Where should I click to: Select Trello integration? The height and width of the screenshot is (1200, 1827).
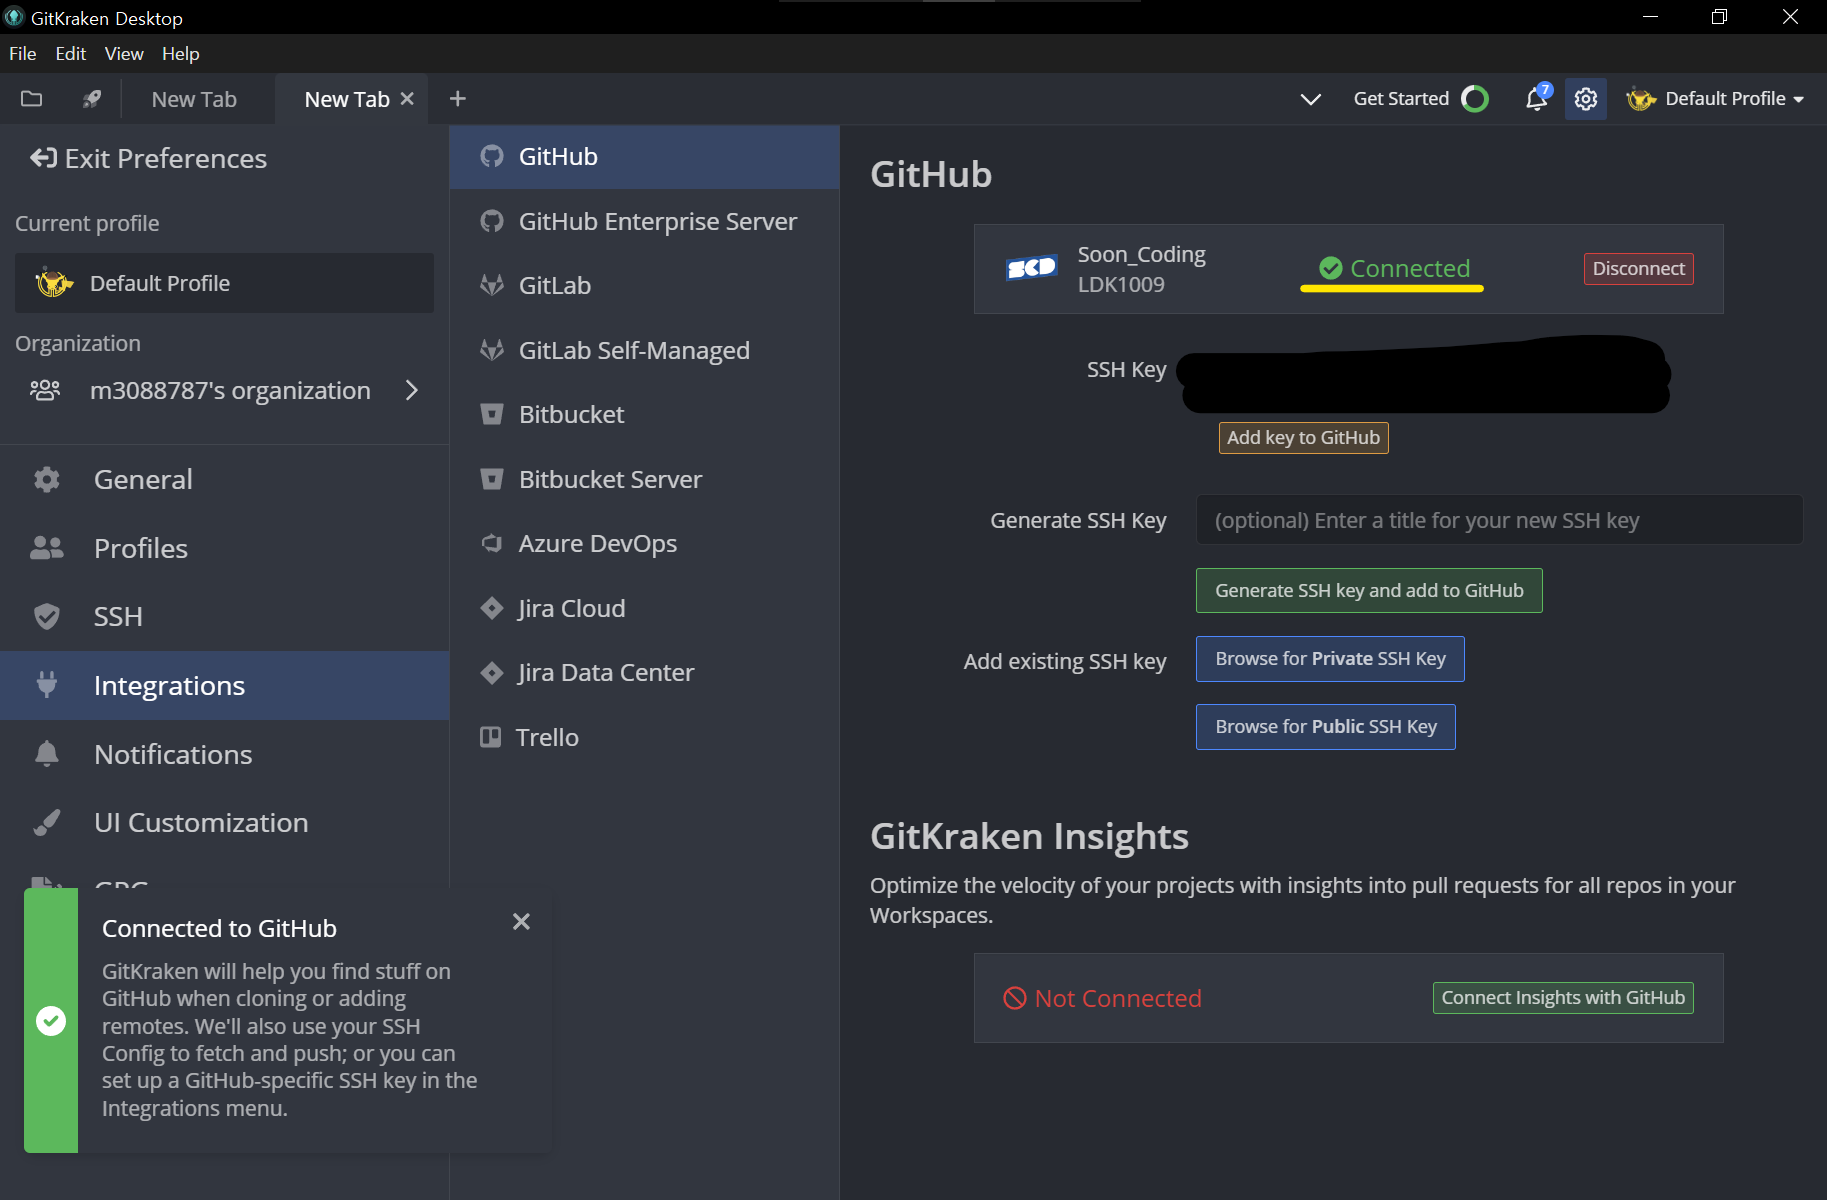click(x=644, y=737)
